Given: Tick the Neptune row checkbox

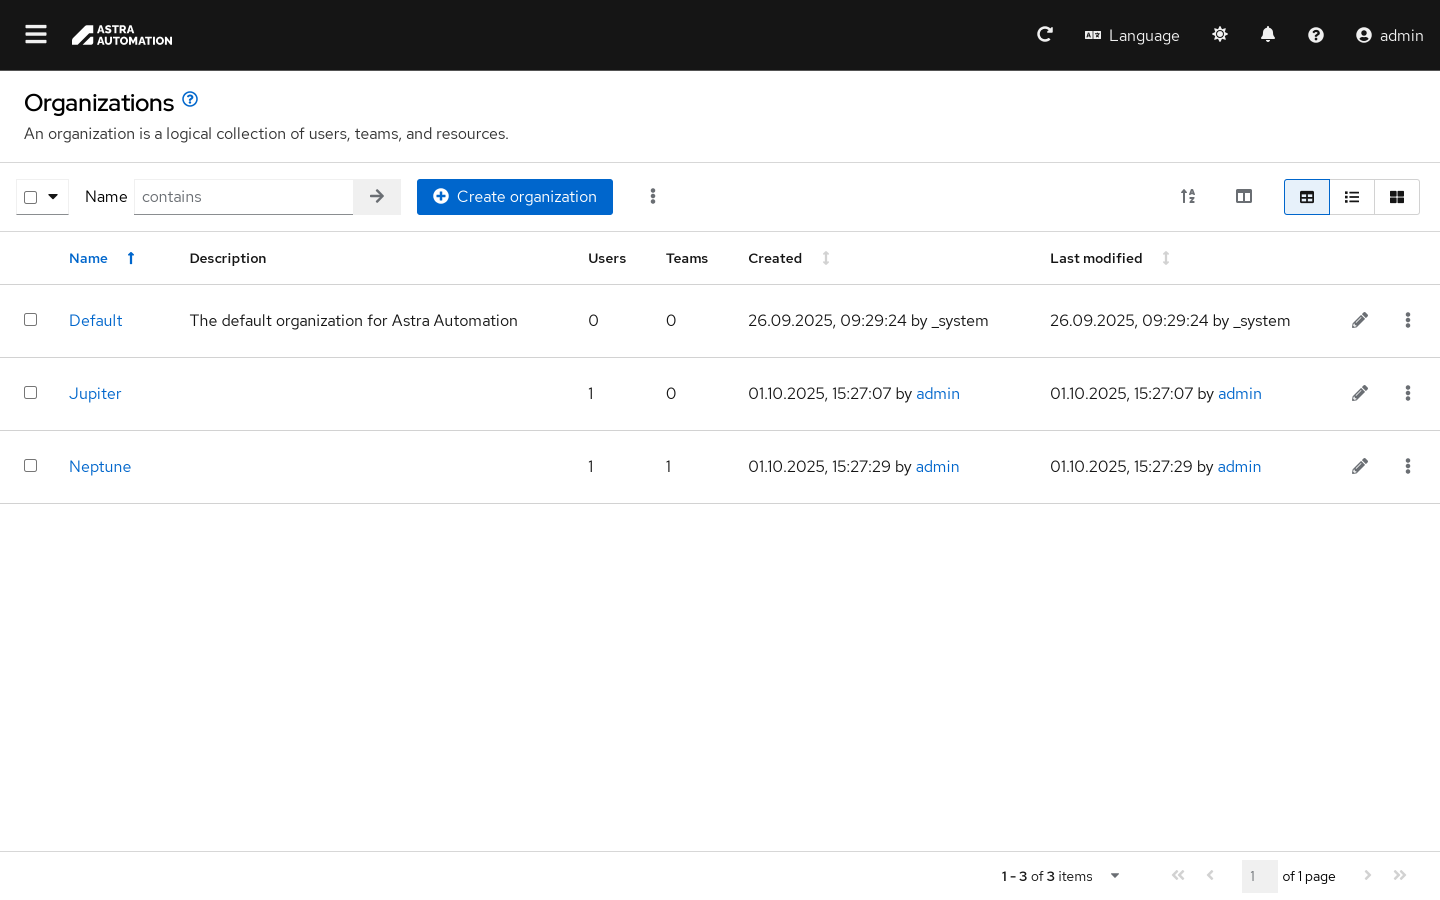Looking at the screenshot, I should [x=31, y=466].
